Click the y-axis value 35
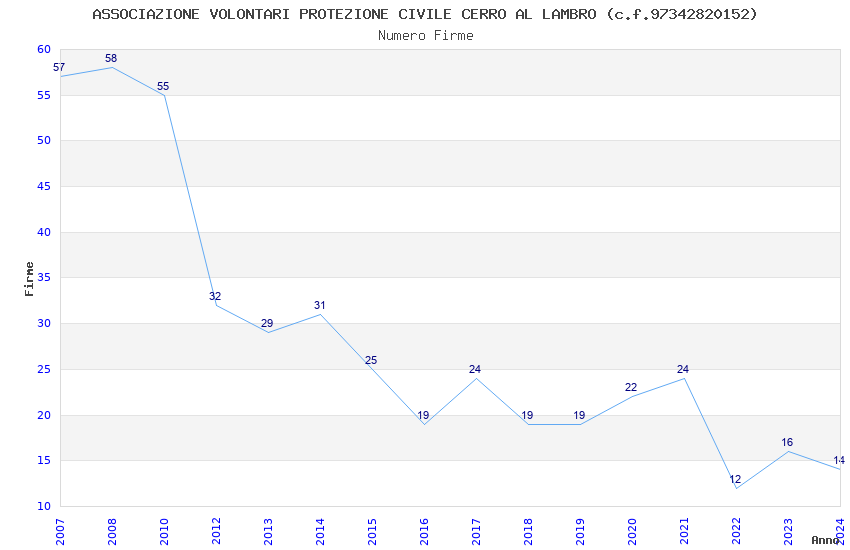 (x=44, y=277)
